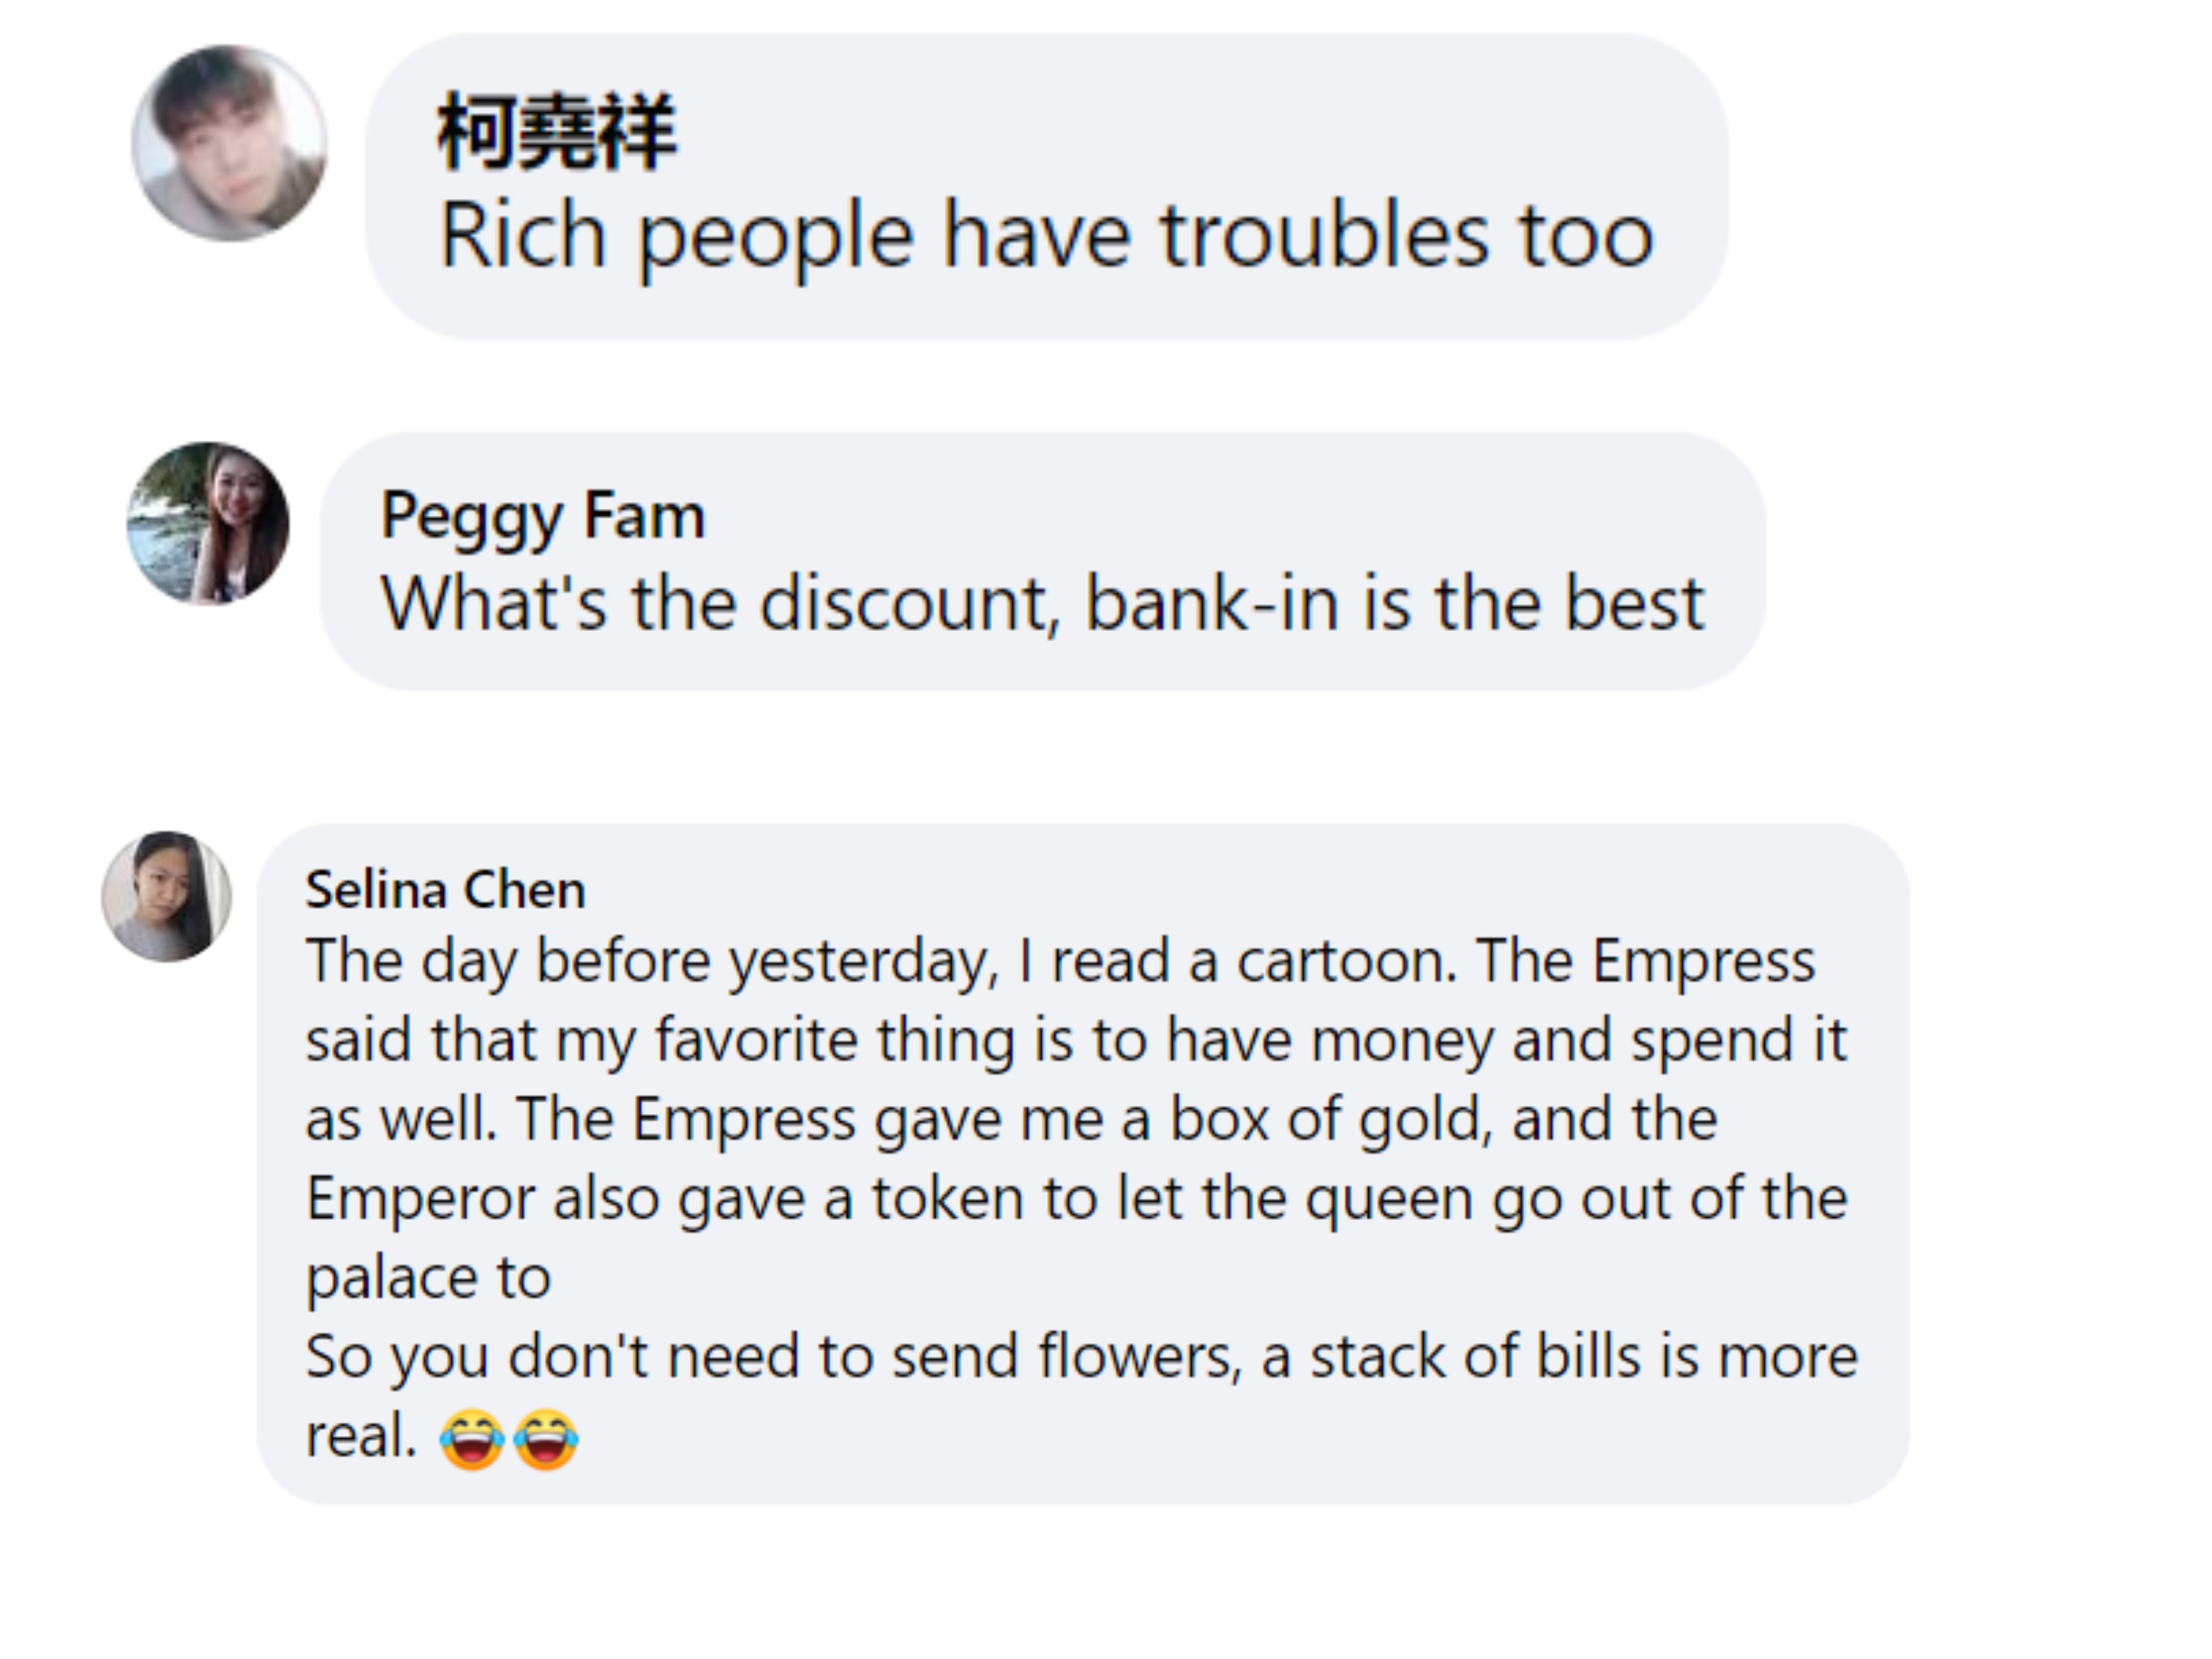This screenshot has height=1659, width=2212.
Task: Click the "What's the discount" comment text
Action: [x=1042, y=604]
